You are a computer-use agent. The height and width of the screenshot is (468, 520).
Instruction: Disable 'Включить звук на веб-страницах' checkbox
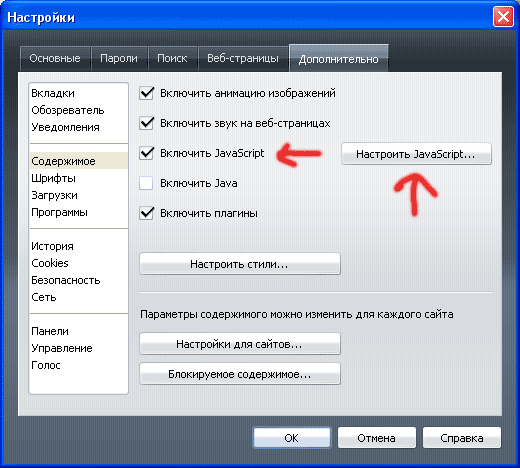point(146,123)
